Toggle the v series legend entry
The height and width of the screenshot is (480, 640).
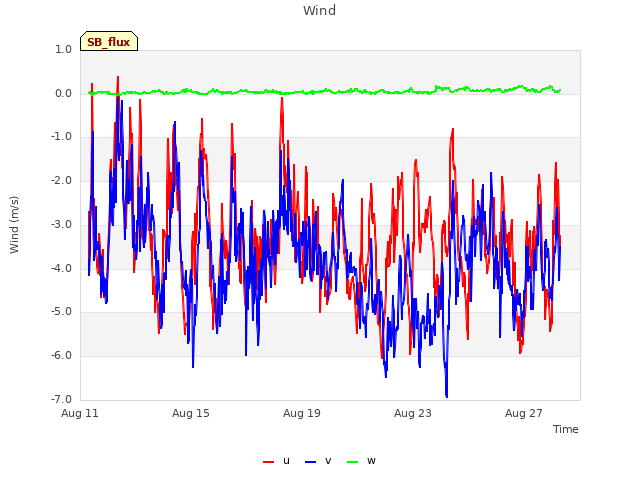318,461
